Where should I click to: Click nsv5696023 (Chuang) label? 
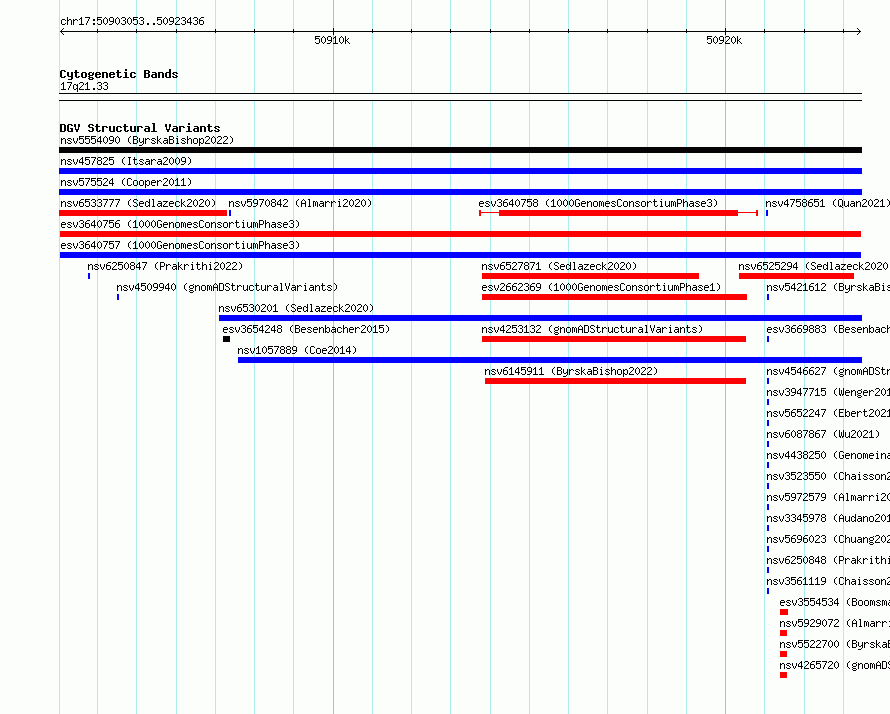(x=828, y=539)
